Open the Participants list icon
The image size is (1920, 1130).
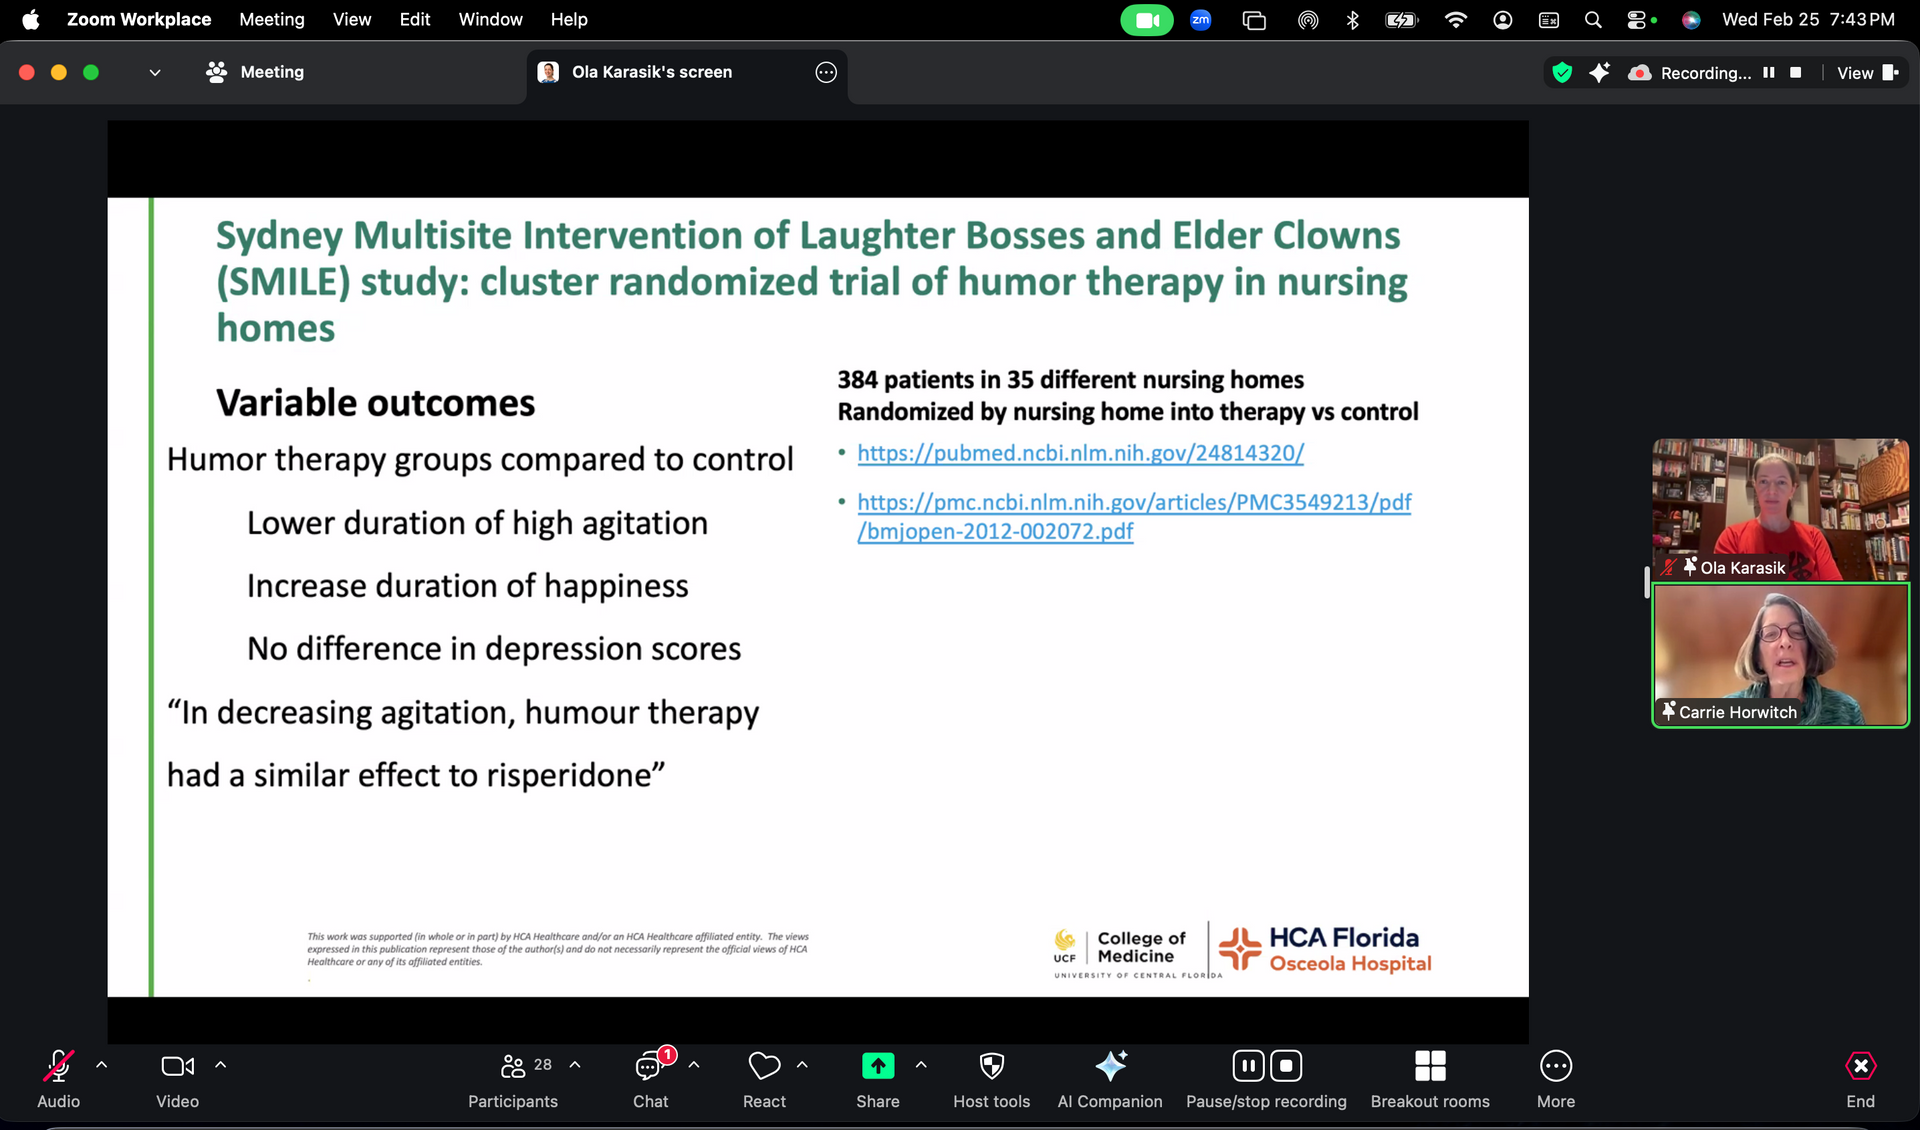(x=513, y=1066)
